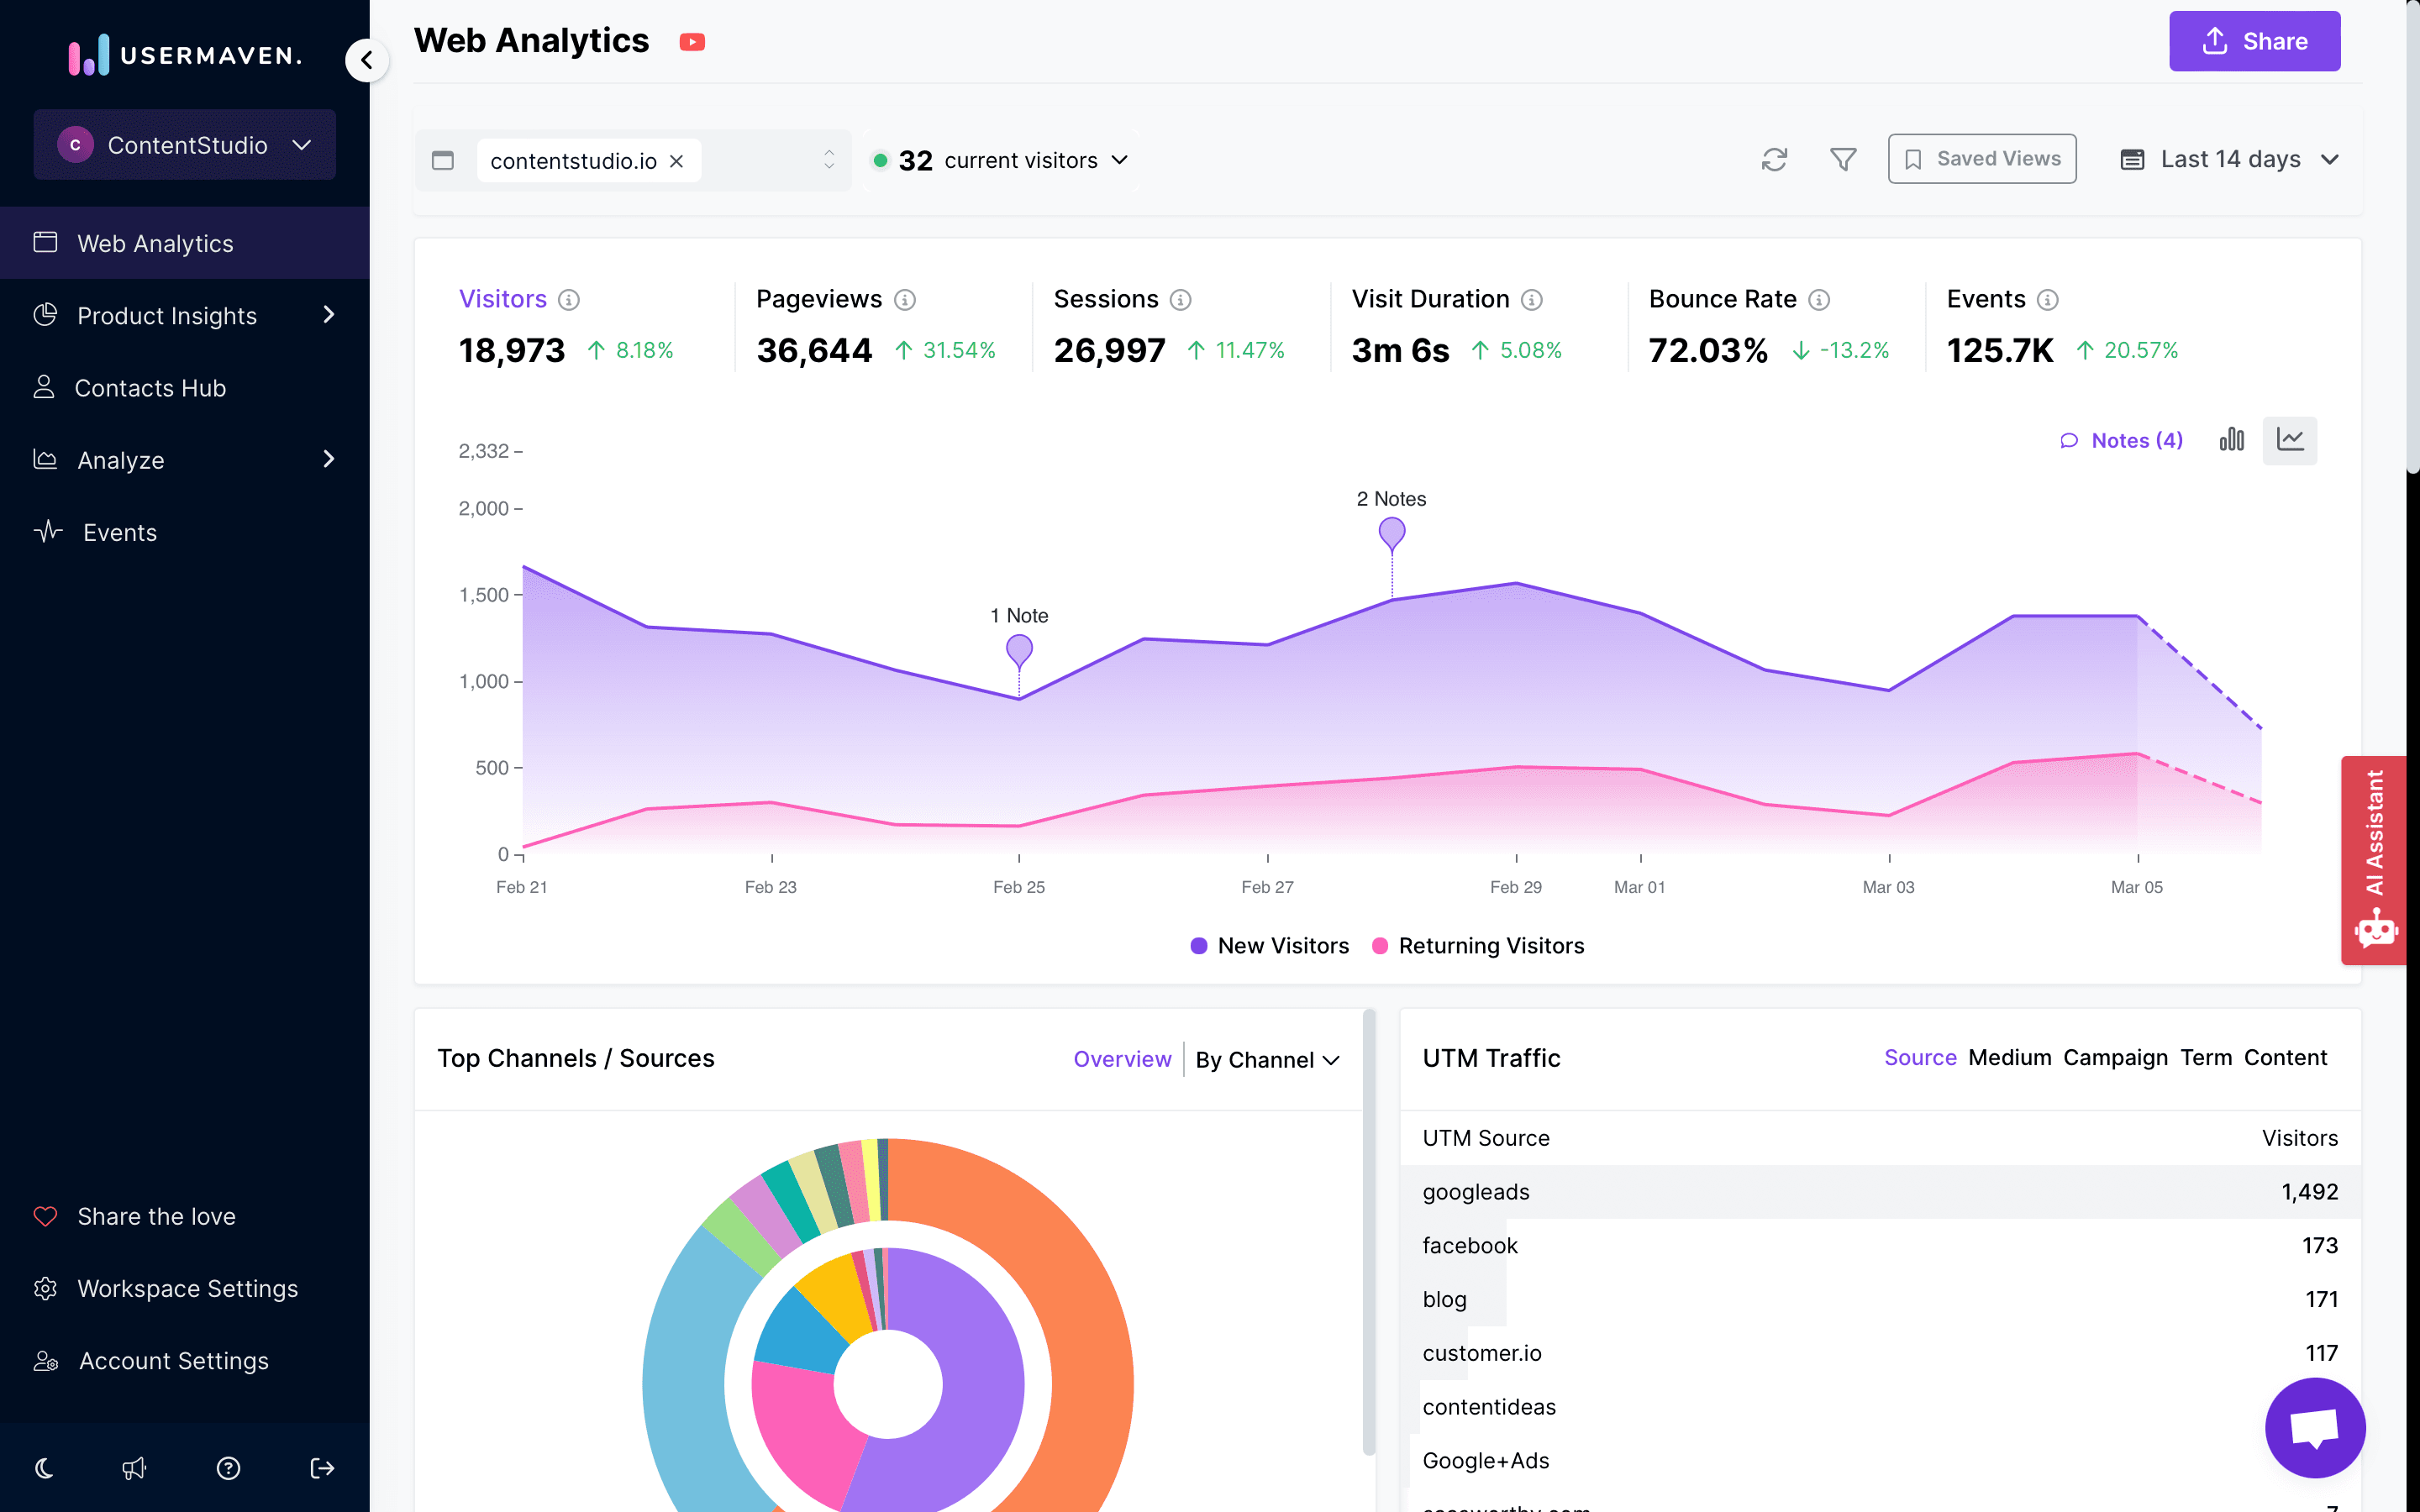Click Share button top right

[x=2254, y=40]
